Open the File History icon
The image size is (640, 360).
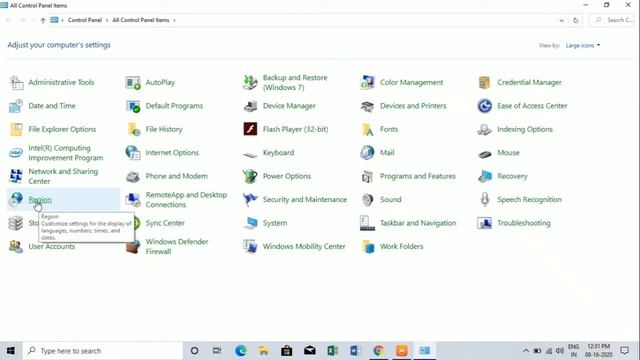point(133,129)
